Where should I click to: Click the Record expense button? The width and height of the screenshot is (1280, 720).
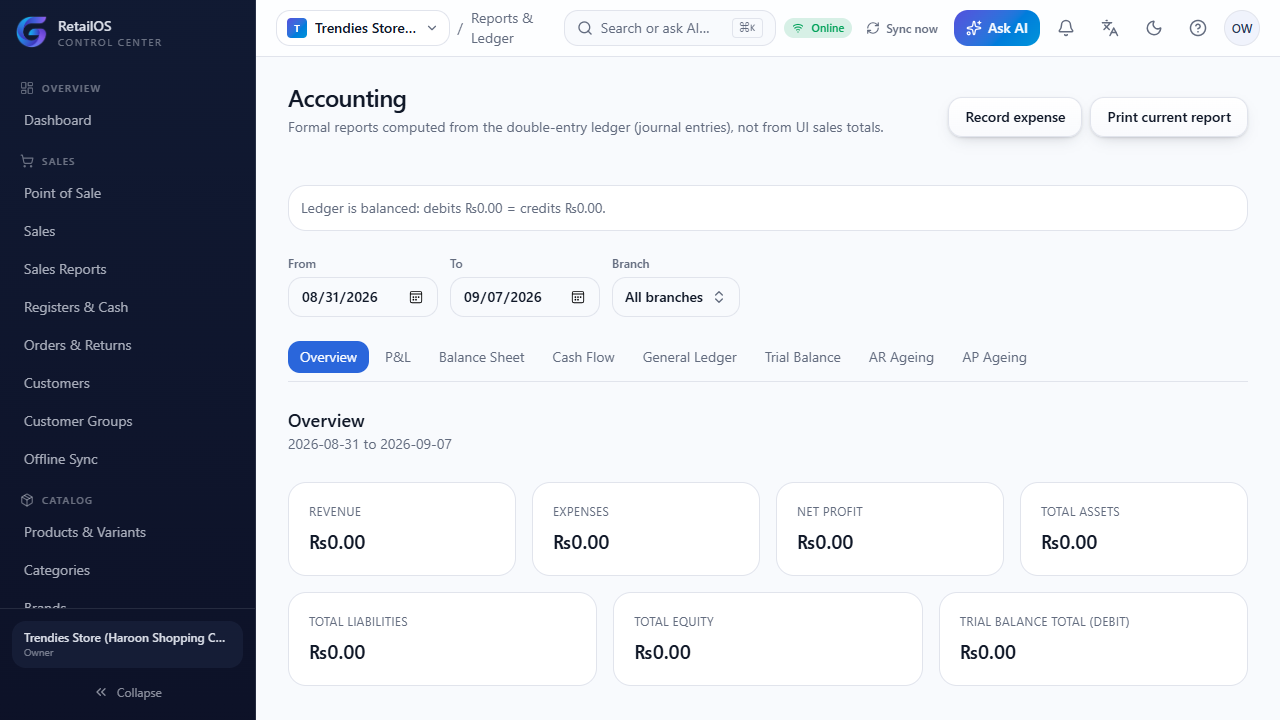pyautogui.click(x=1015, y=117)
